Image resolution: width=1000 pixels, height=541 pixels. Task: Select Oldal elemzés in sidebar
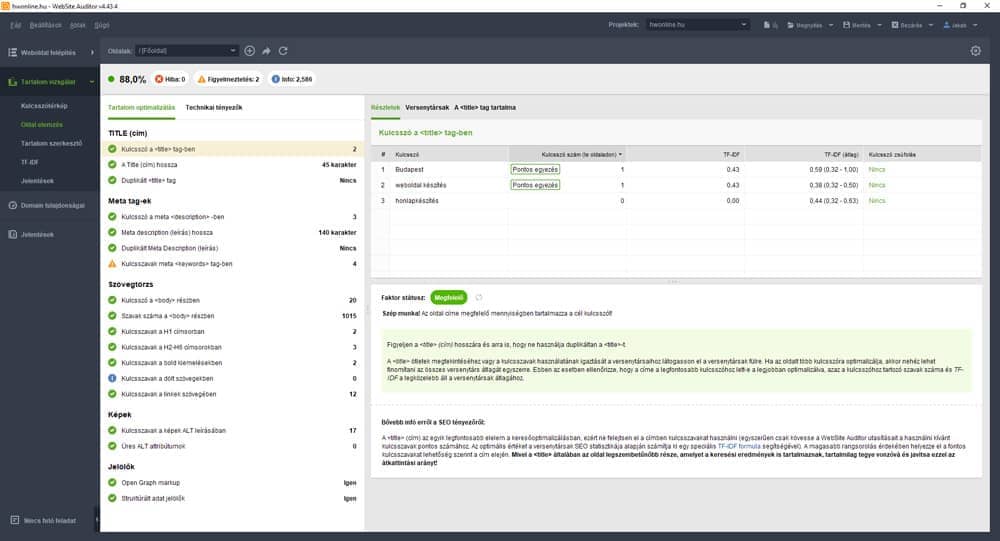[41, 124]
